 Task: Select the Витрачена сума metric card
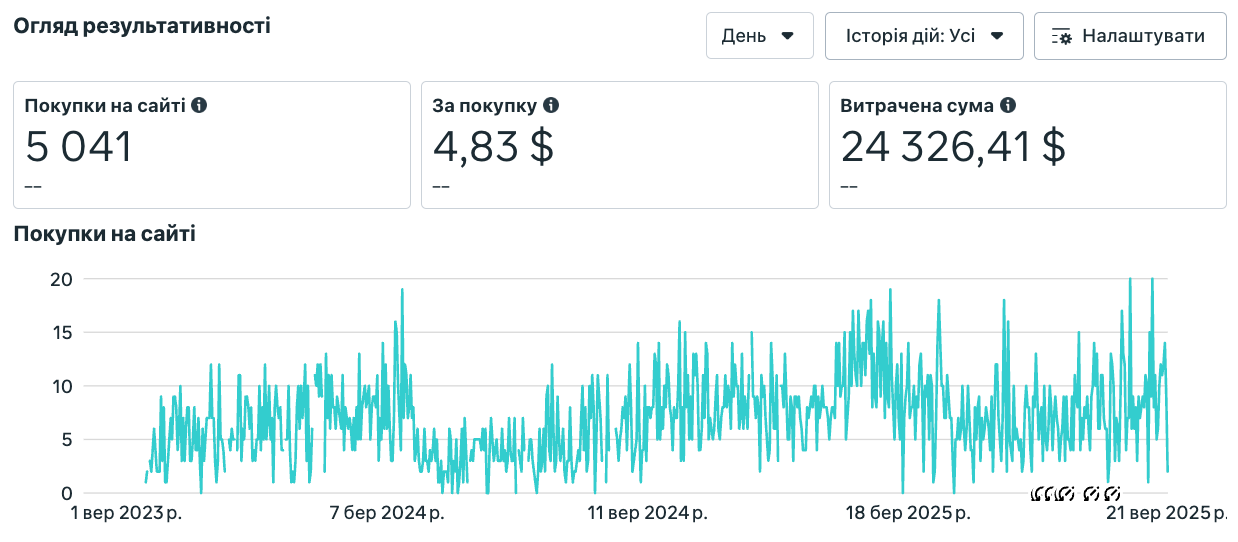1027,145
